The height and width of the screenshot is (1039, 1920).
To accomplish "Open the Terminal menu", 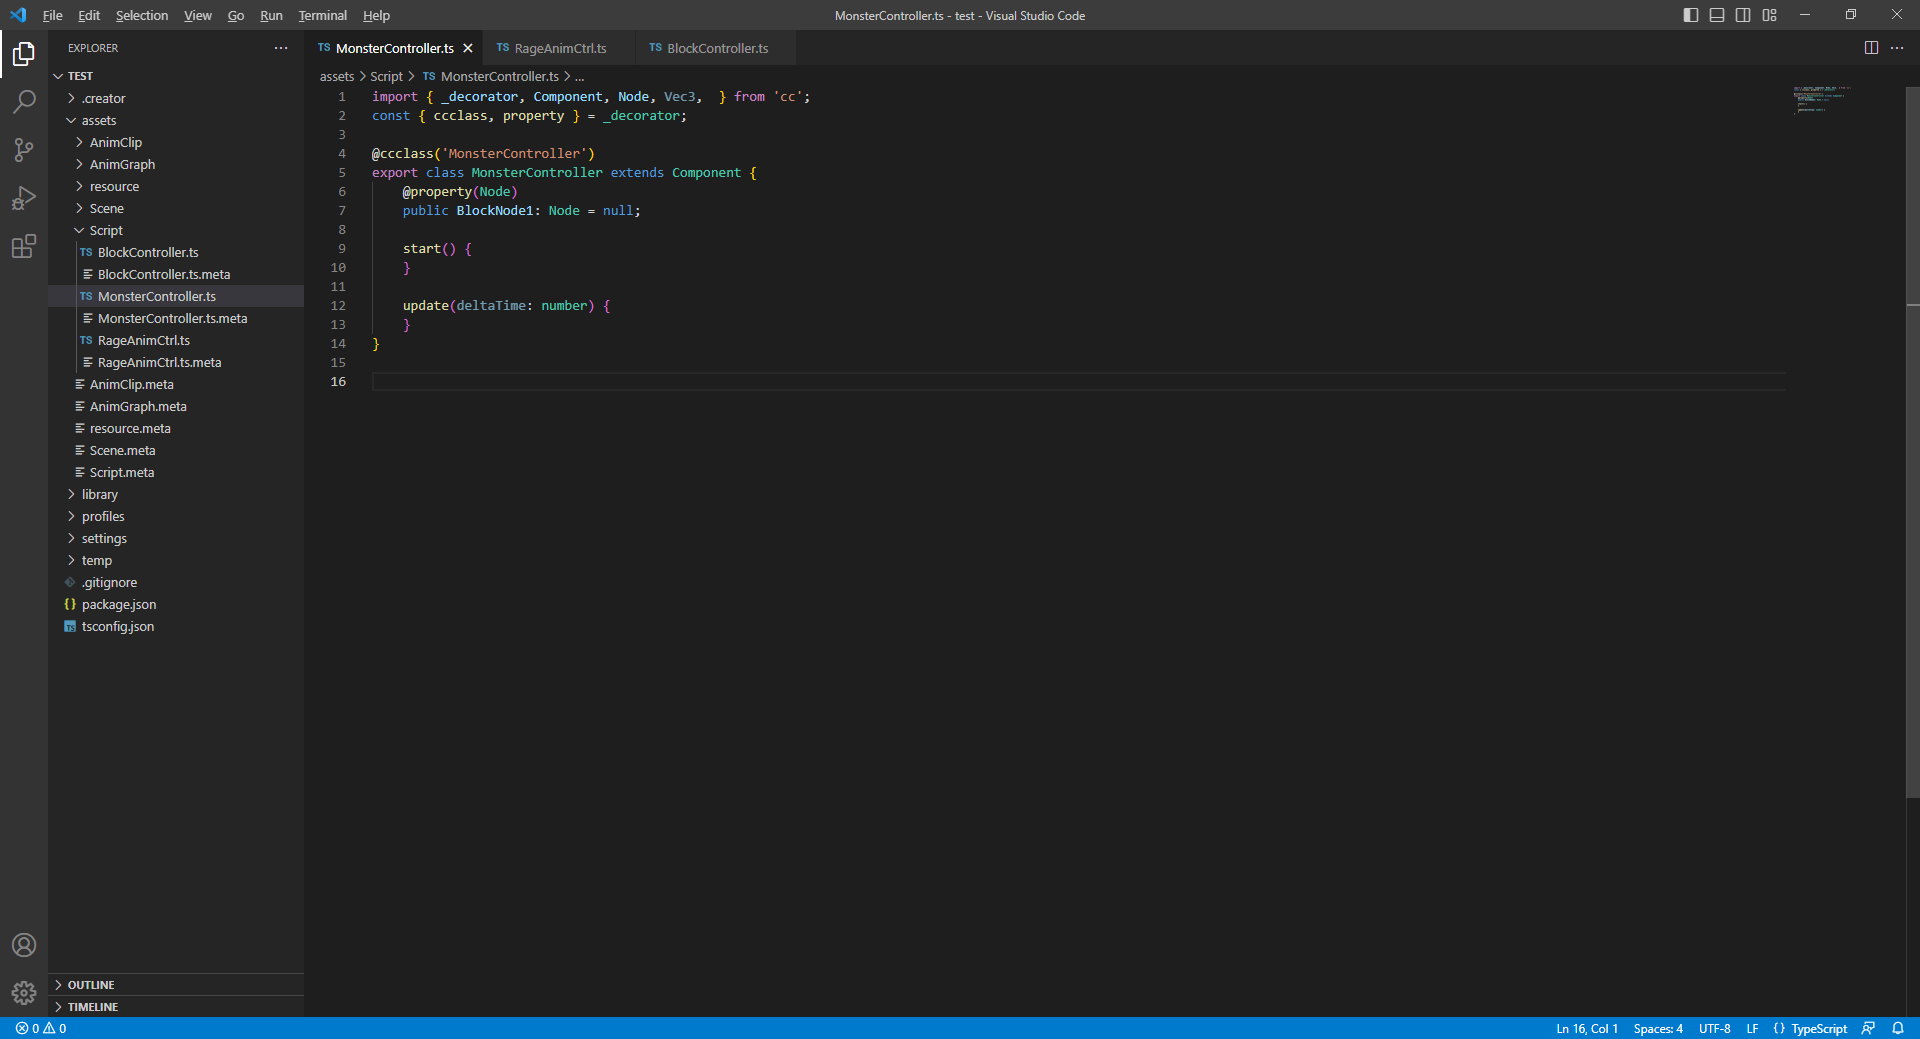I will point(323,15).
